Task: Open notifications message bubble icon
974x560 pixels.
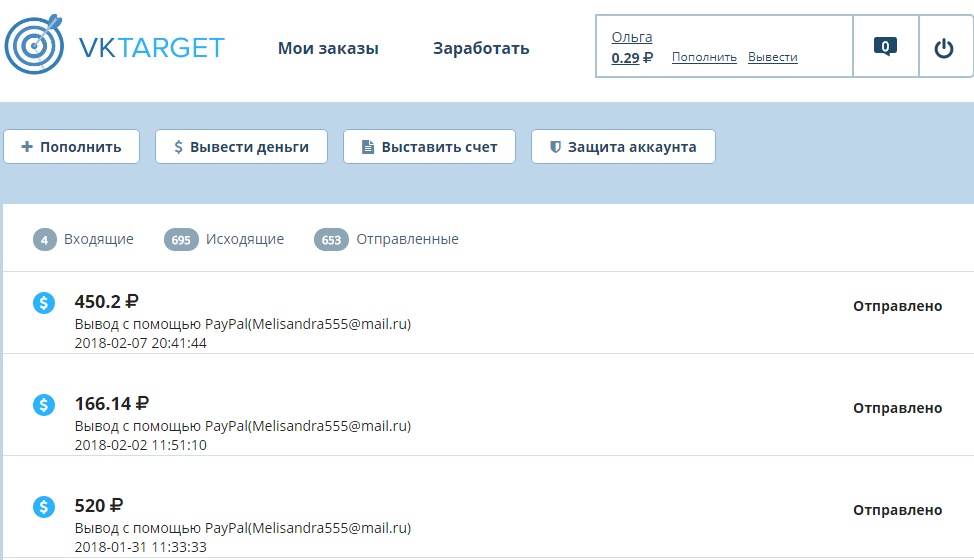Action: pyautogui.click(x=885, y=47)
